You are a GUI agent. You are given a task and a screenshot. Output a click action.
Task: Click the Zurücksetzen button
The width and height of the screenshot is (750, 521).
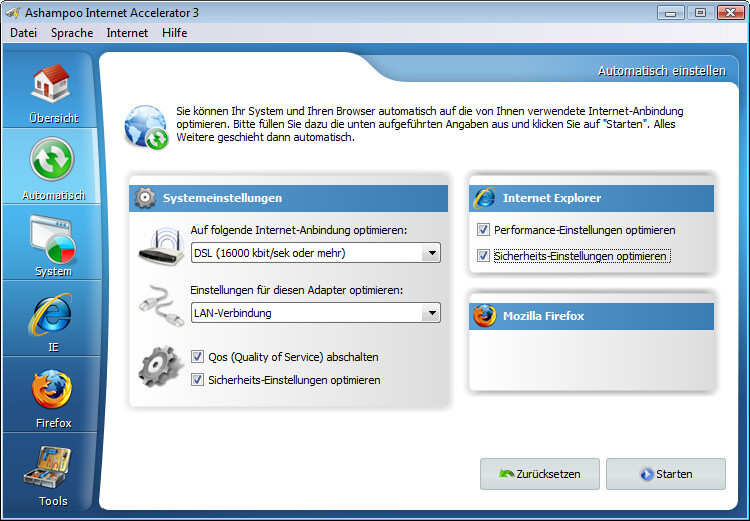point(539,474)
